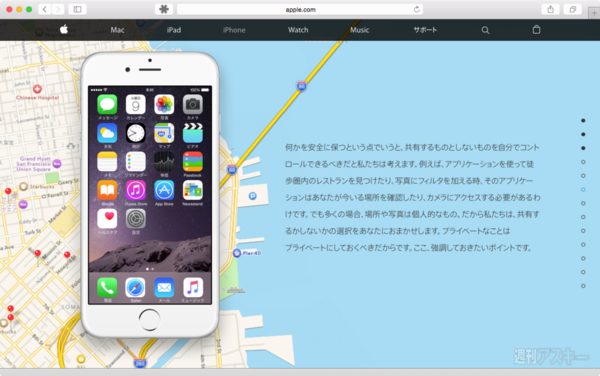Open the Watch menu item

(298, 30)
